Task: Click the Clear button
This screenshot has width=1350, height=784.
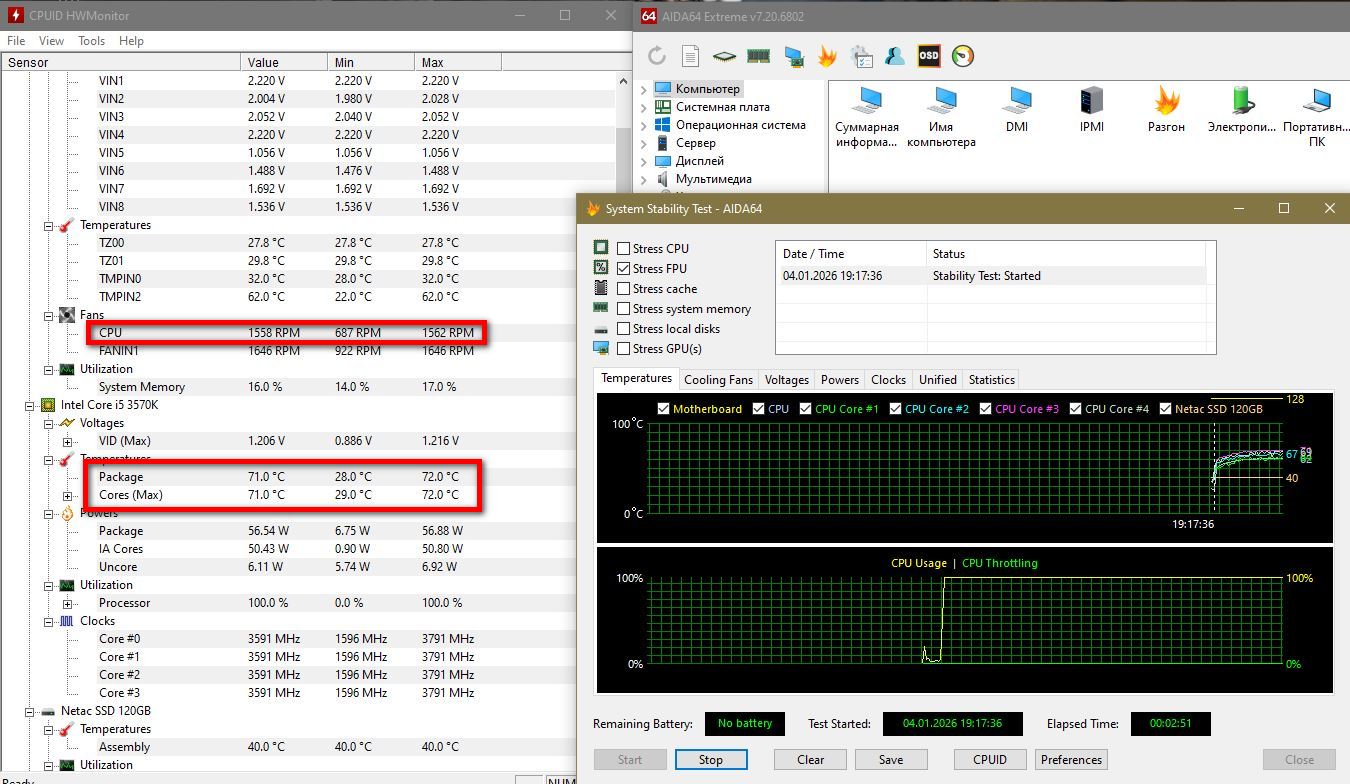Action: point(811,759)
